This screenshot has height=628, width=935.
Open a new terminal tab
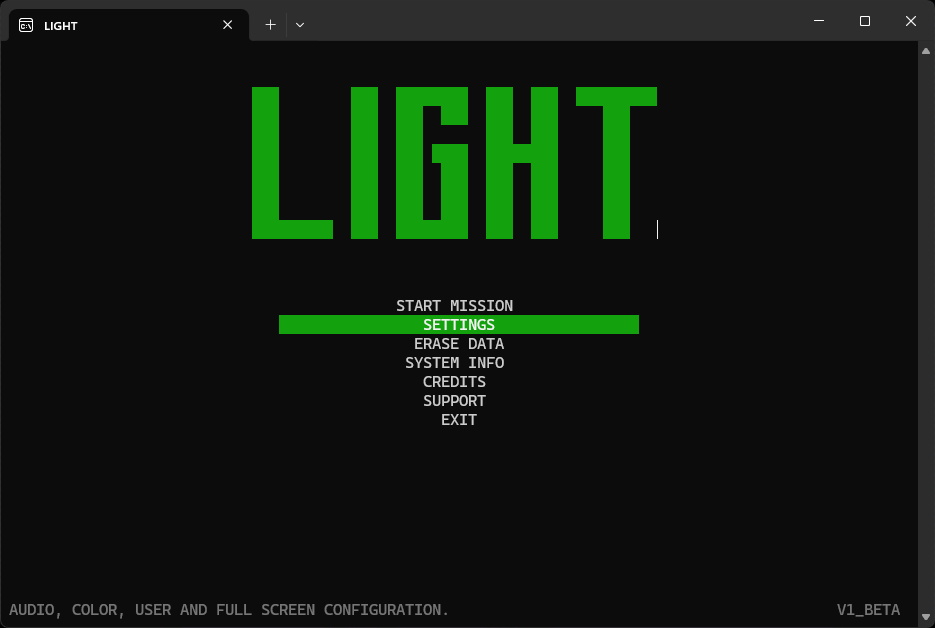point(270,25)
